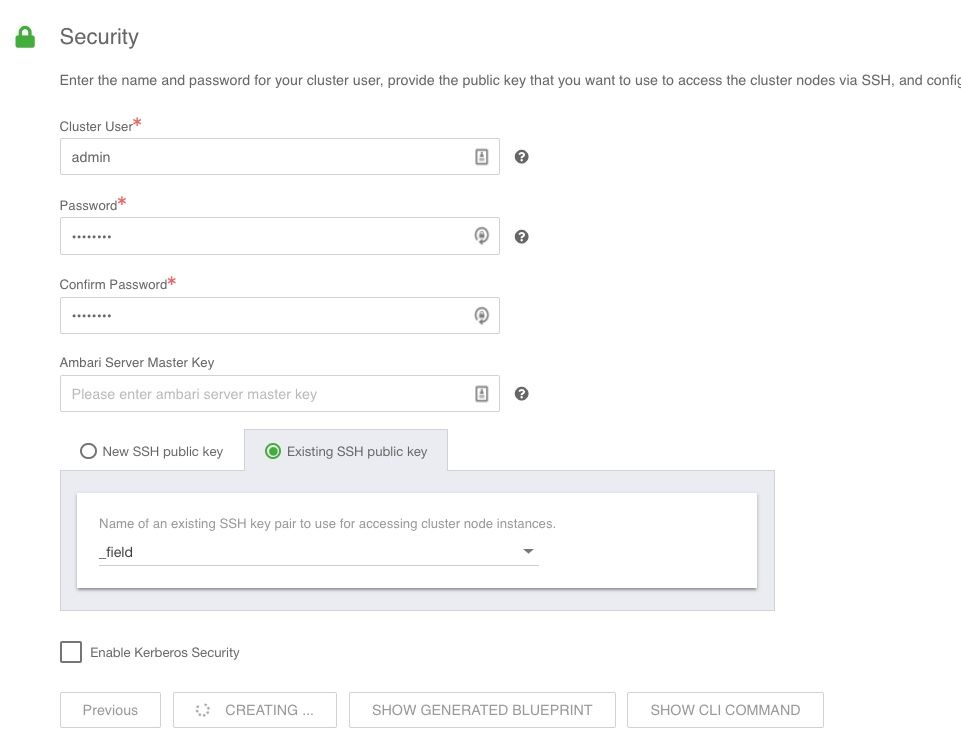Open help for Ambari Server Master Key

coord(521,394)
